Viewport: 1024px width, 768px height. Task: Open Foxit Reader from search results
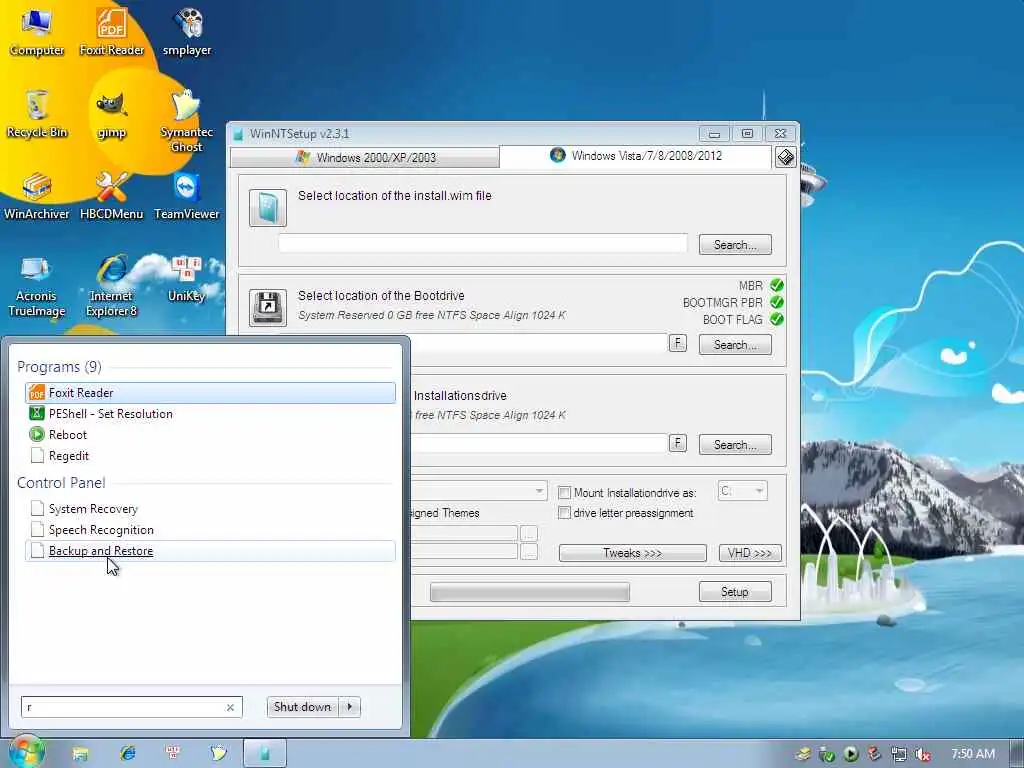point(210,392)
